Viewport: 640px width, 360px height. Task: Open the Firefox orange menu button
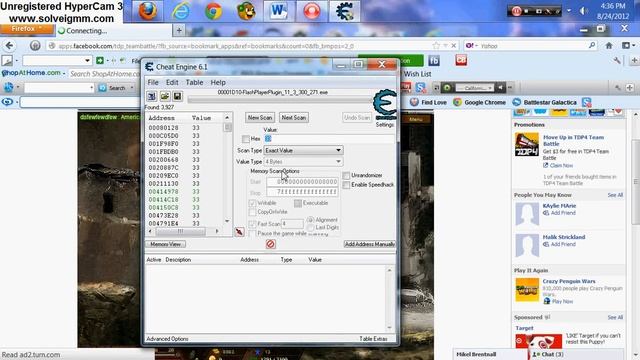pos(27,29)
